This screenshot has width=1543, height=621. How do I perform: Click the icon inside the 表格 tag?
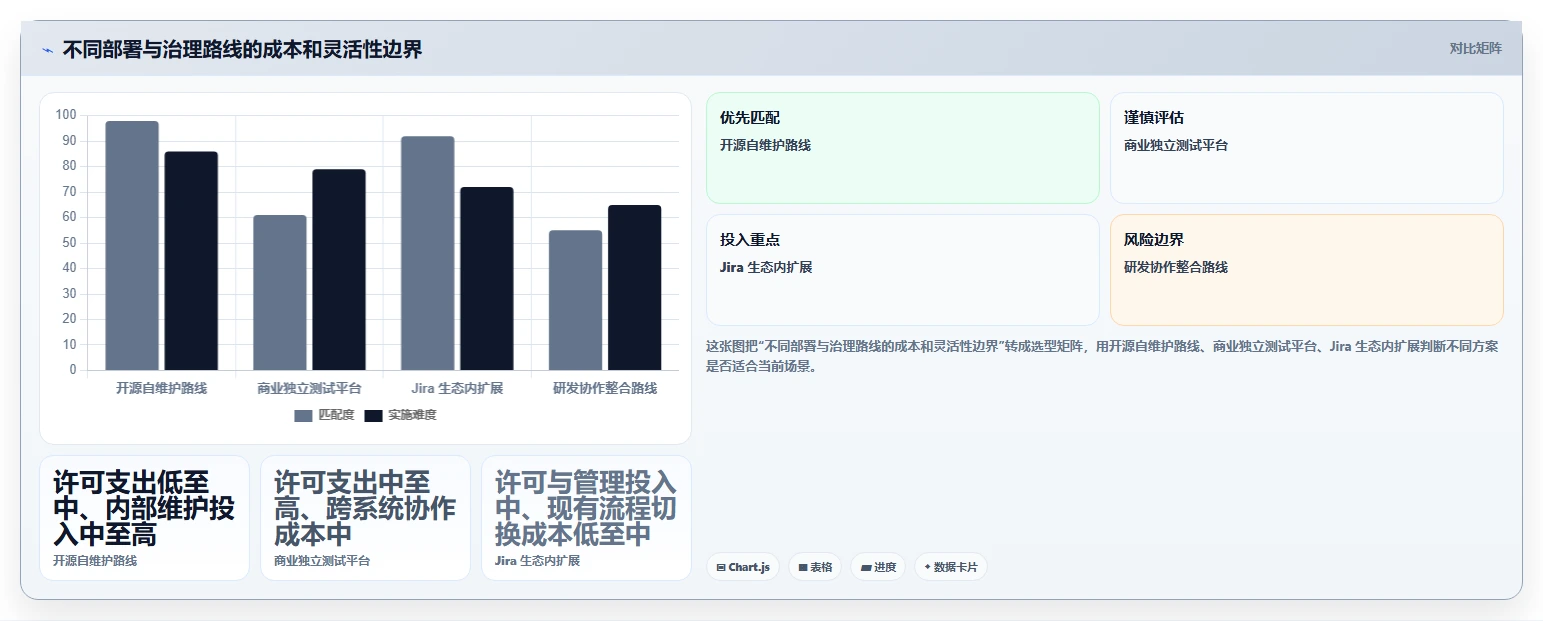tap(803, 568)
